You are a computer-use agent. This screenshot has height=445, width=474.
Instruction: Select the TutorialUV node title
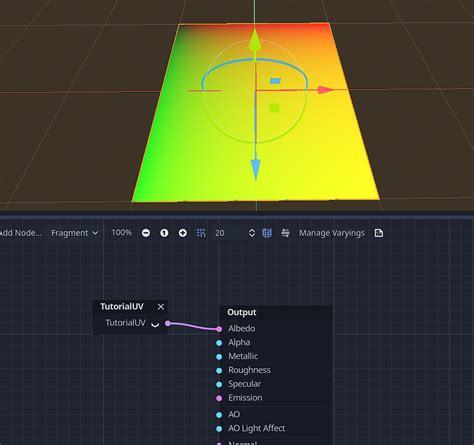pos(122,307)
